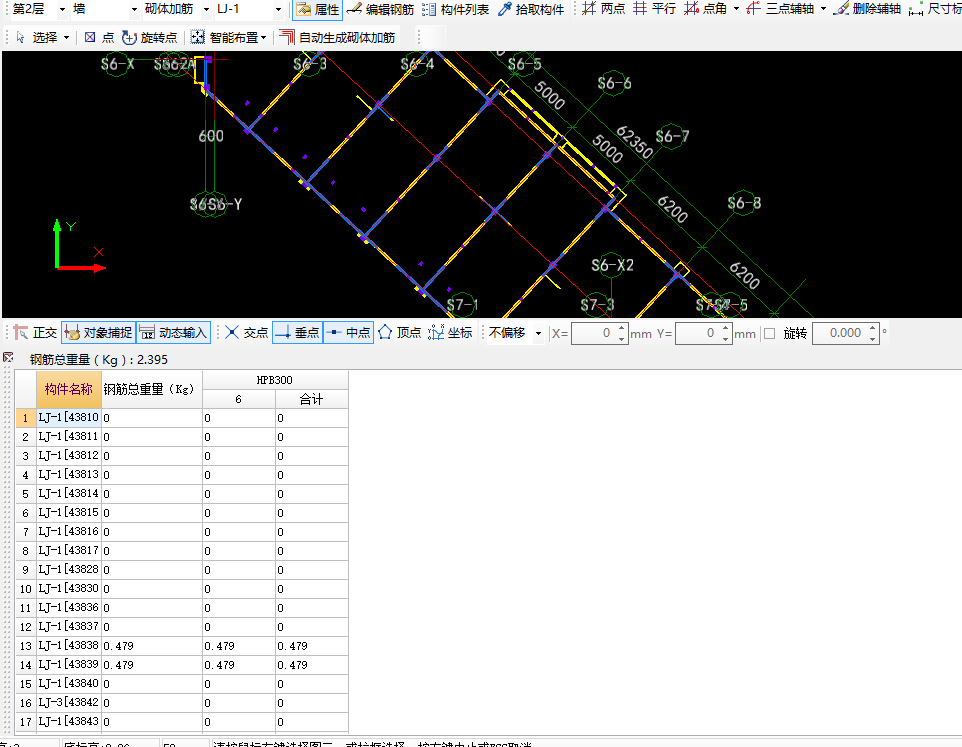Toggle 动态输入 dynamic input

(174, 332)
